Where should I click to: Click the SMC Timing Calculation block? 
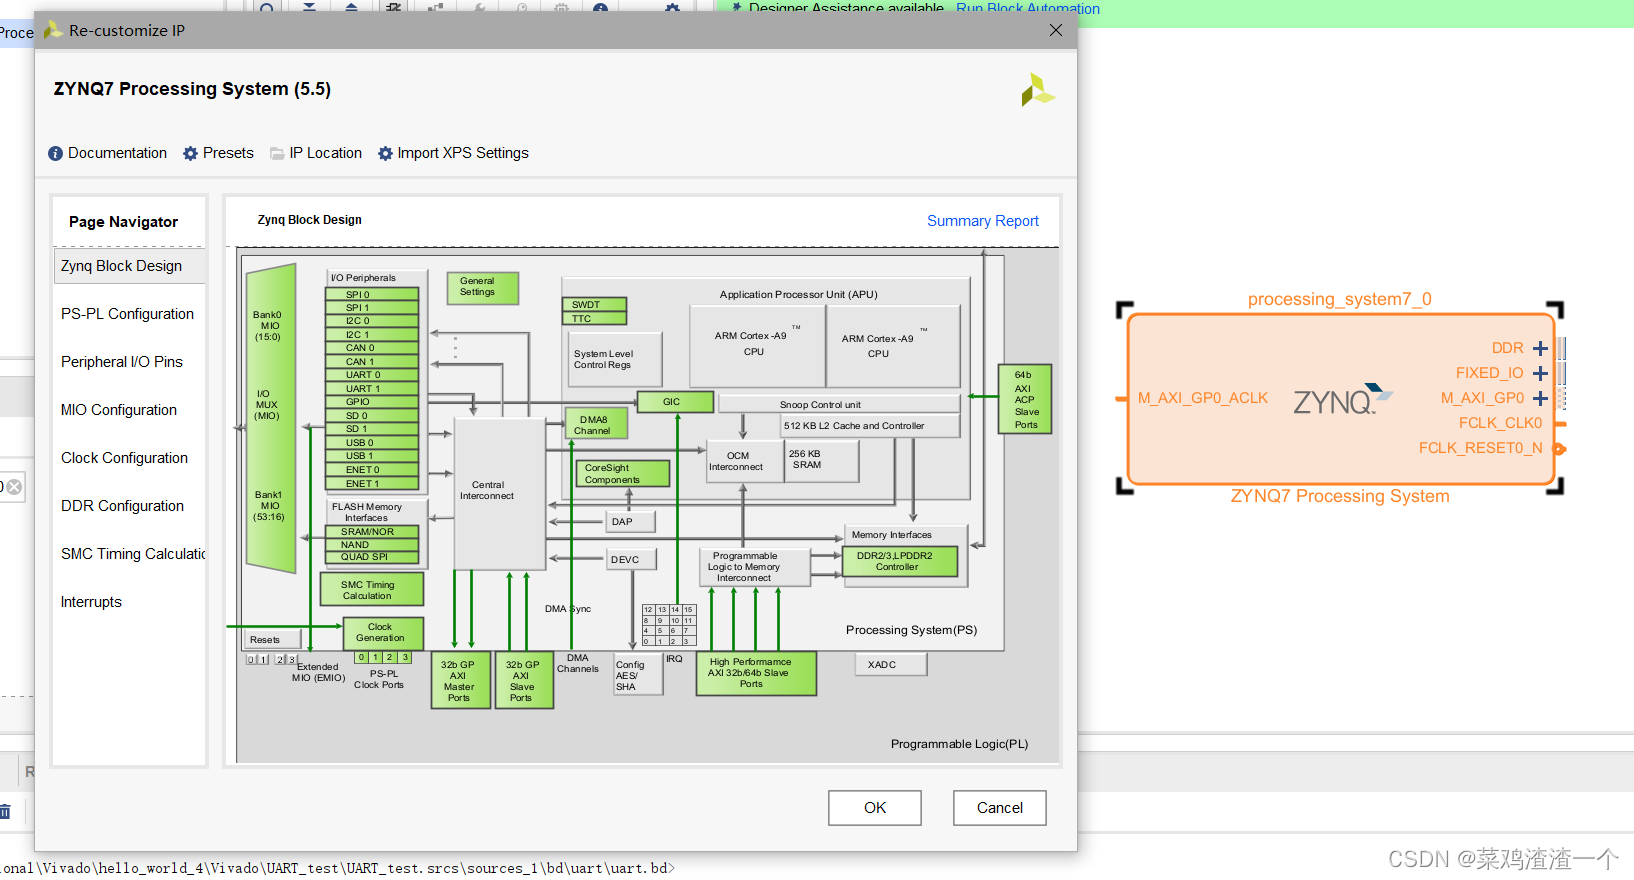pos(371,590)
